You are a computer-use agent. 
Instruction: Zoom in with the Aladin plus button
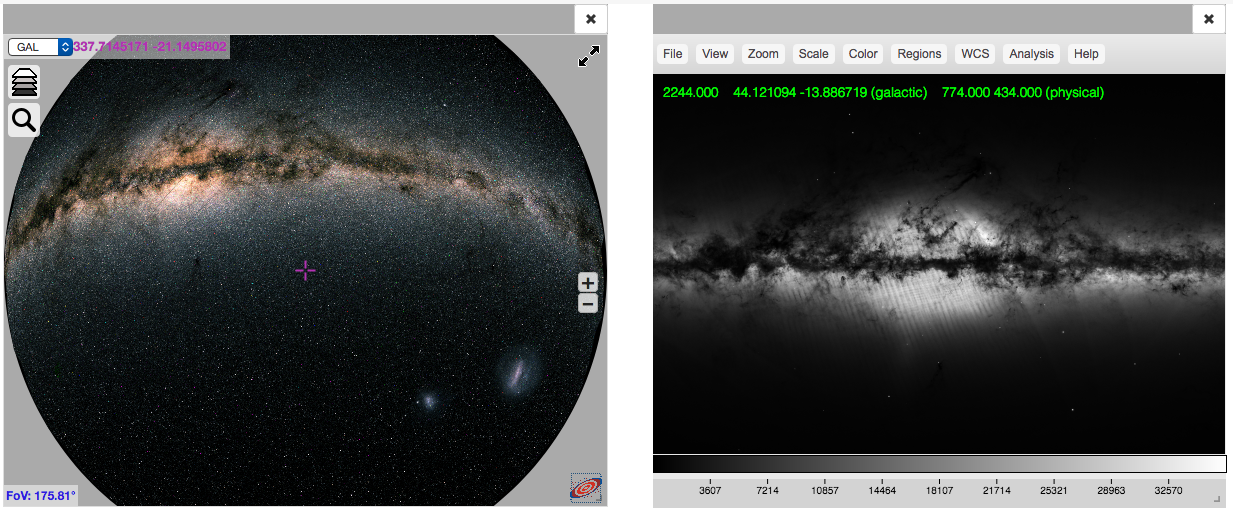tap(588, 282)
